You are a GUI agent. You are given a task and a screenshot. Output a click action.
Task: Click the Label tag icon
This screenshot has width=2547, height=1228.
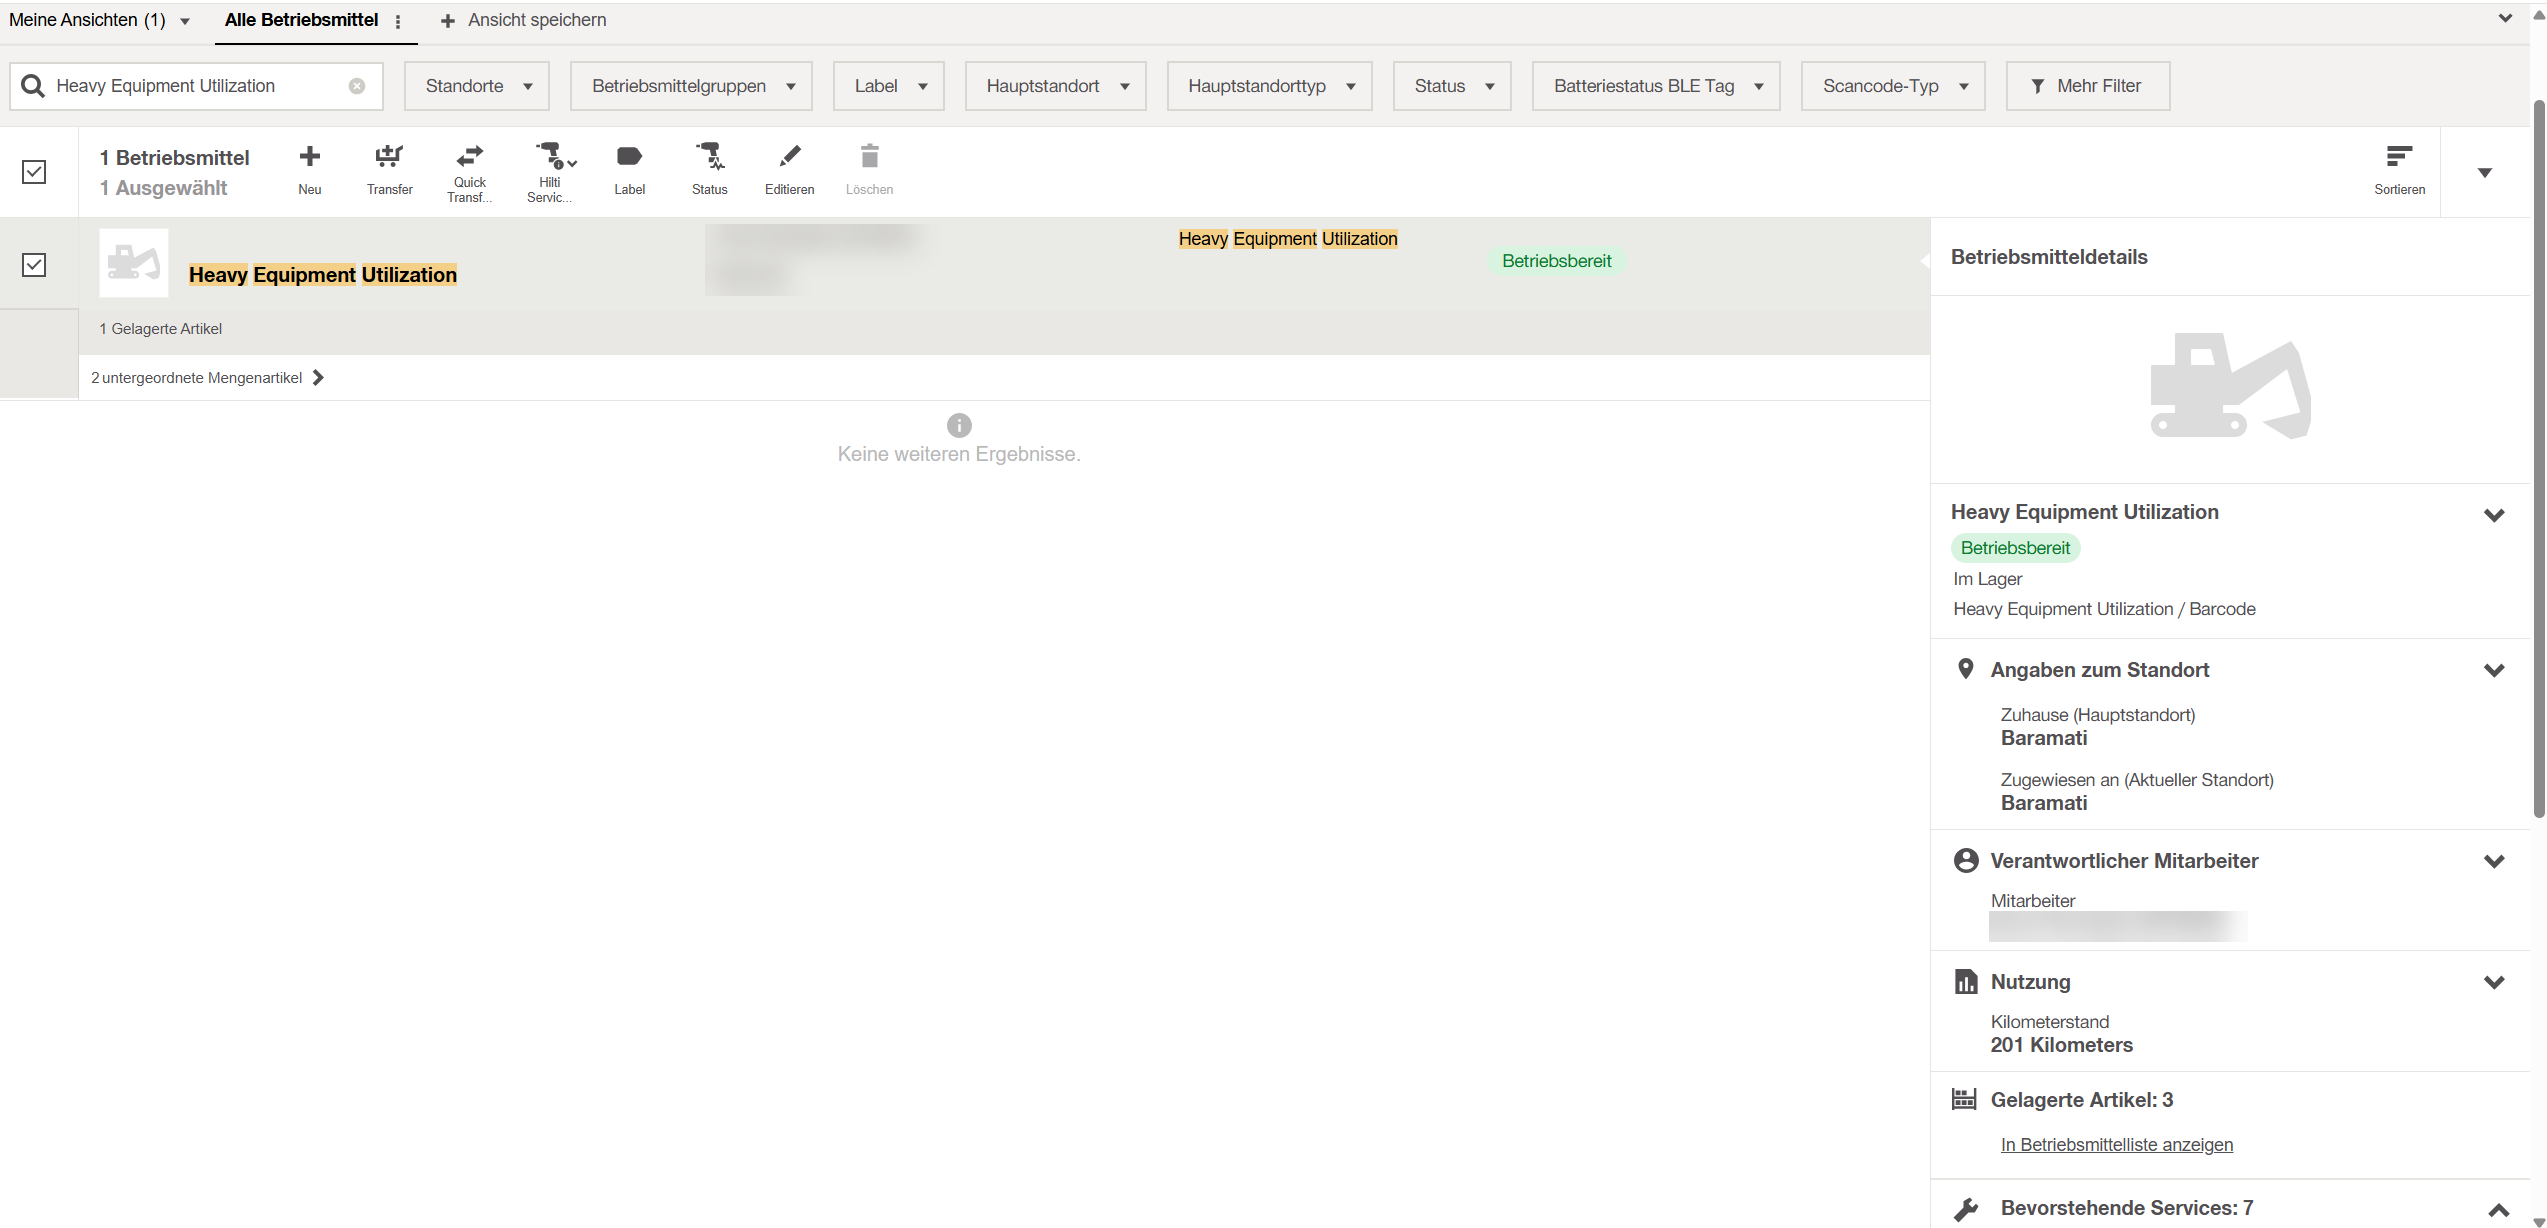click(x=629, y=157)
